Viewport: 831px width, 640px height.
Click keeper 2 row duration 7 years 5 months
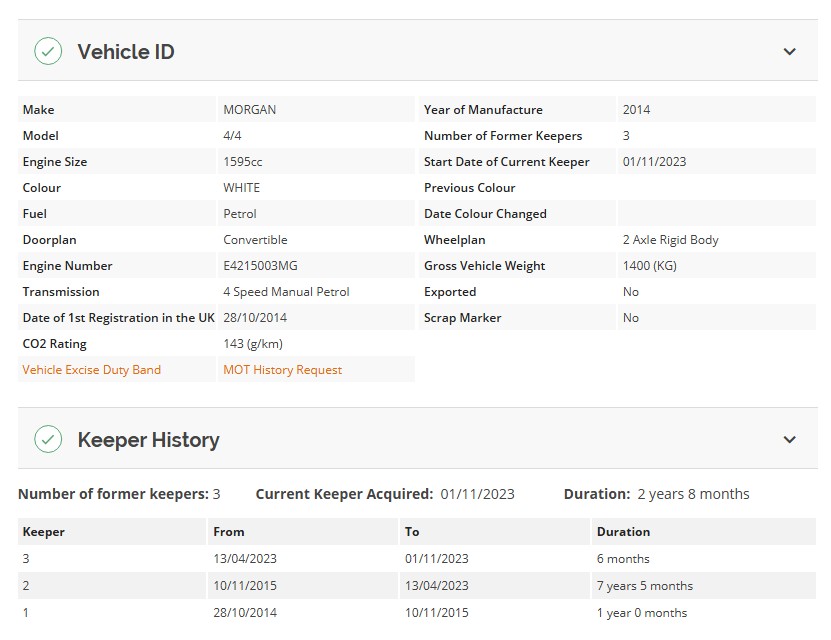click(644, 586)
